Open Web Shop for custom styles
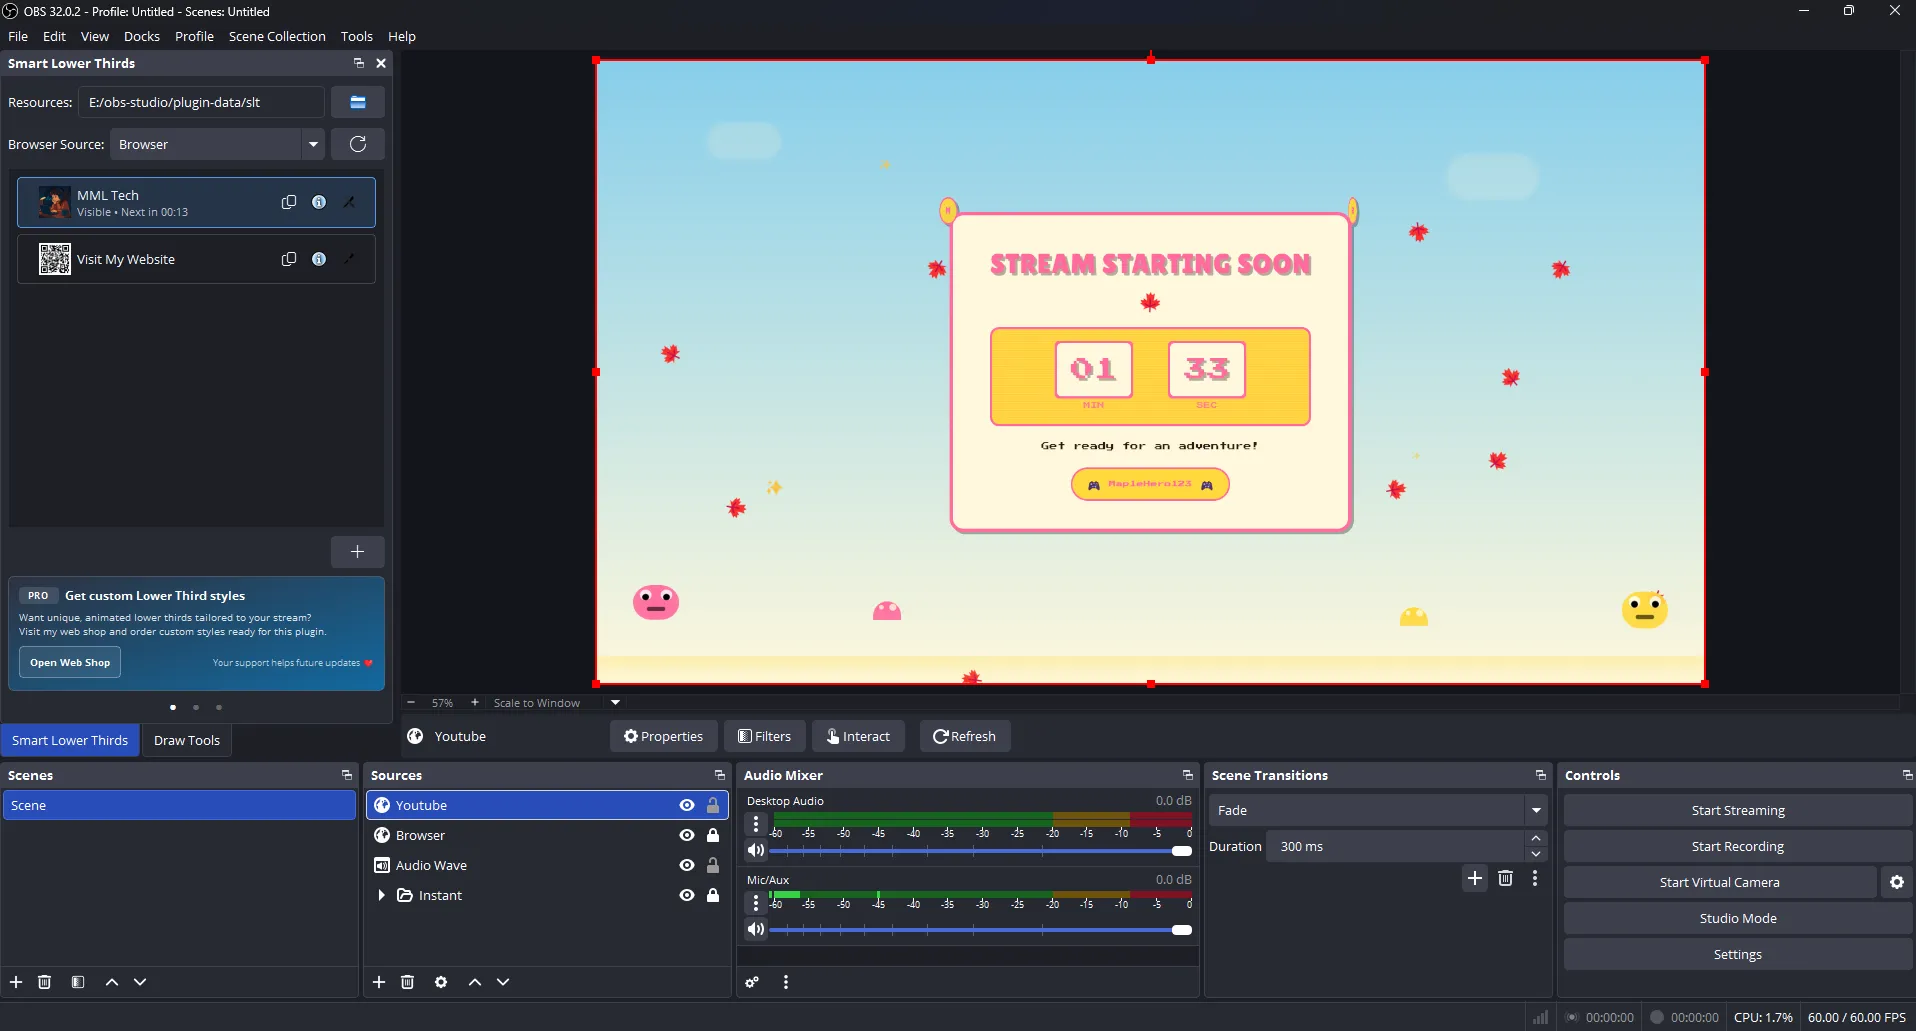Screen dimensions: 1916x1031 (69, 662)
